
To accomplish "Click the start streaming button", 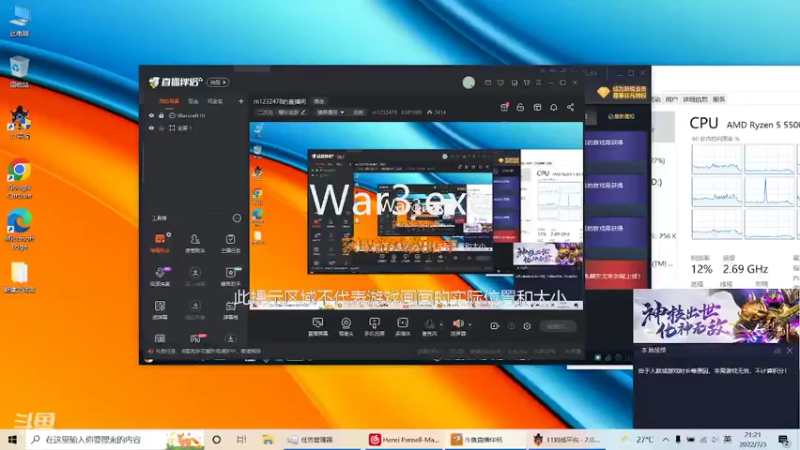I will point(558,326).
